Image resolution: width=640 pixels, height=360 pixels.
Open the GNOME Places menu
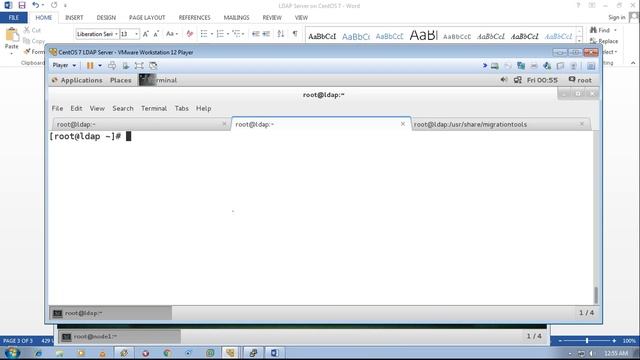click(120, 80)
